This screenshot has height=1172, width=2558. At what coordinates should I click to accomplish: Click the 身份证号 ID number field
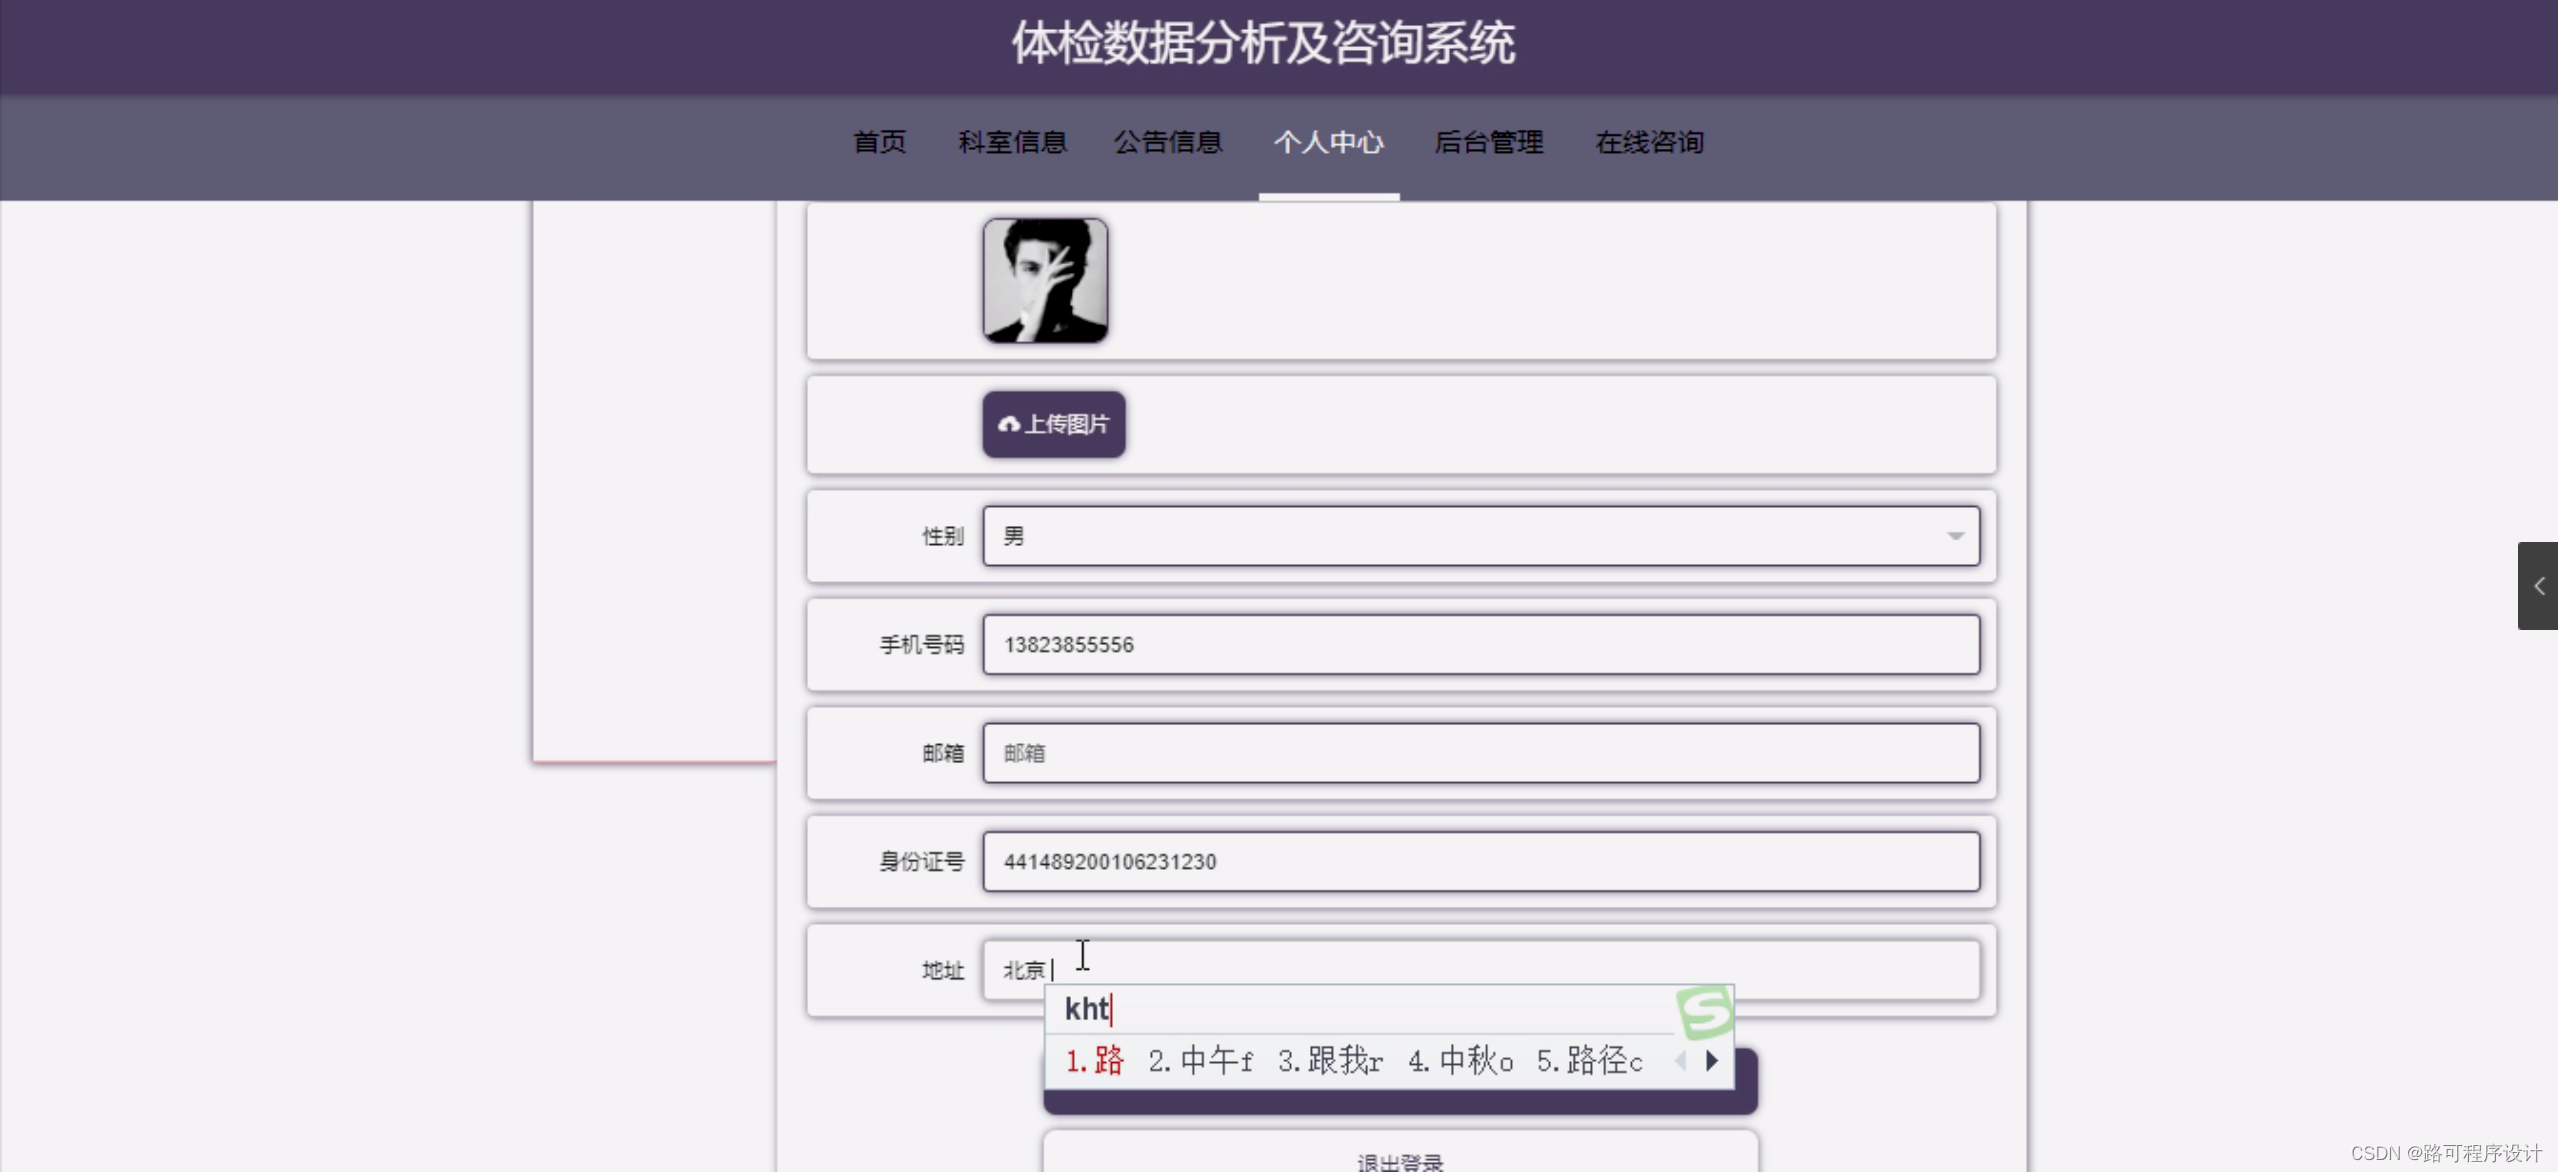(x=1480, y=862)
